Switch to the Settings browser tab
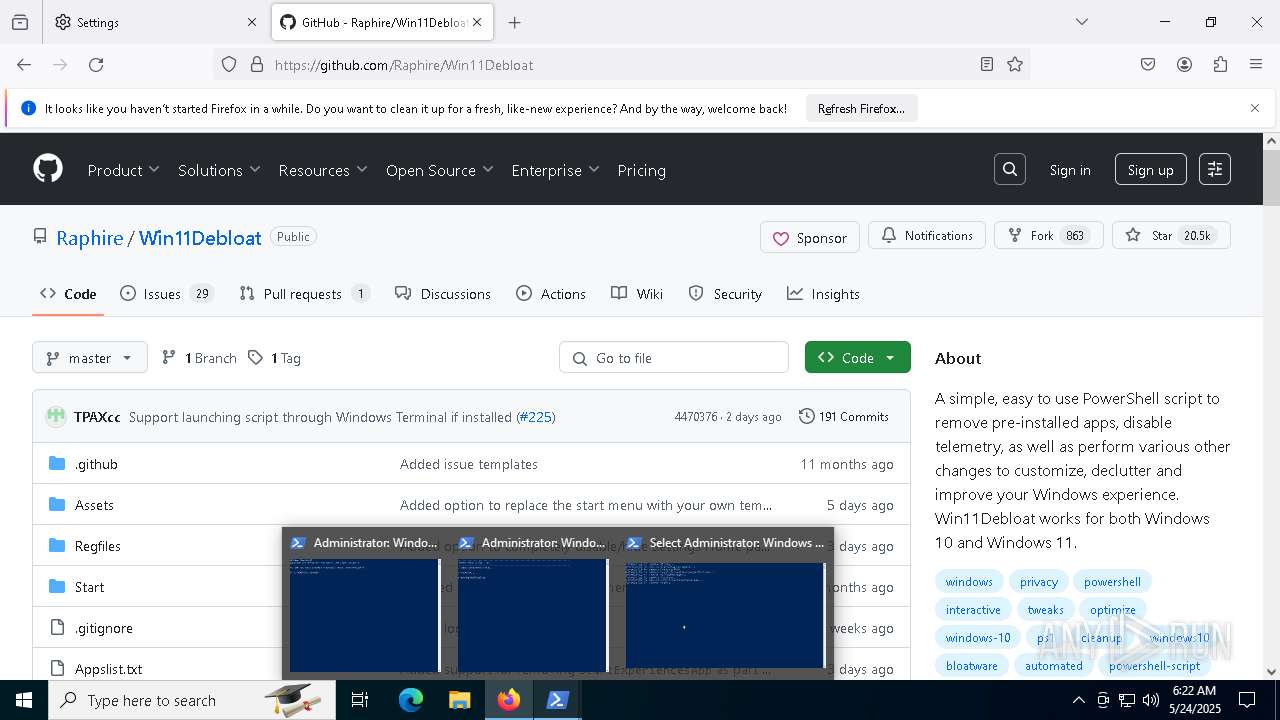This screenshot has height=720, width=1280. click(x=155, y=22)
